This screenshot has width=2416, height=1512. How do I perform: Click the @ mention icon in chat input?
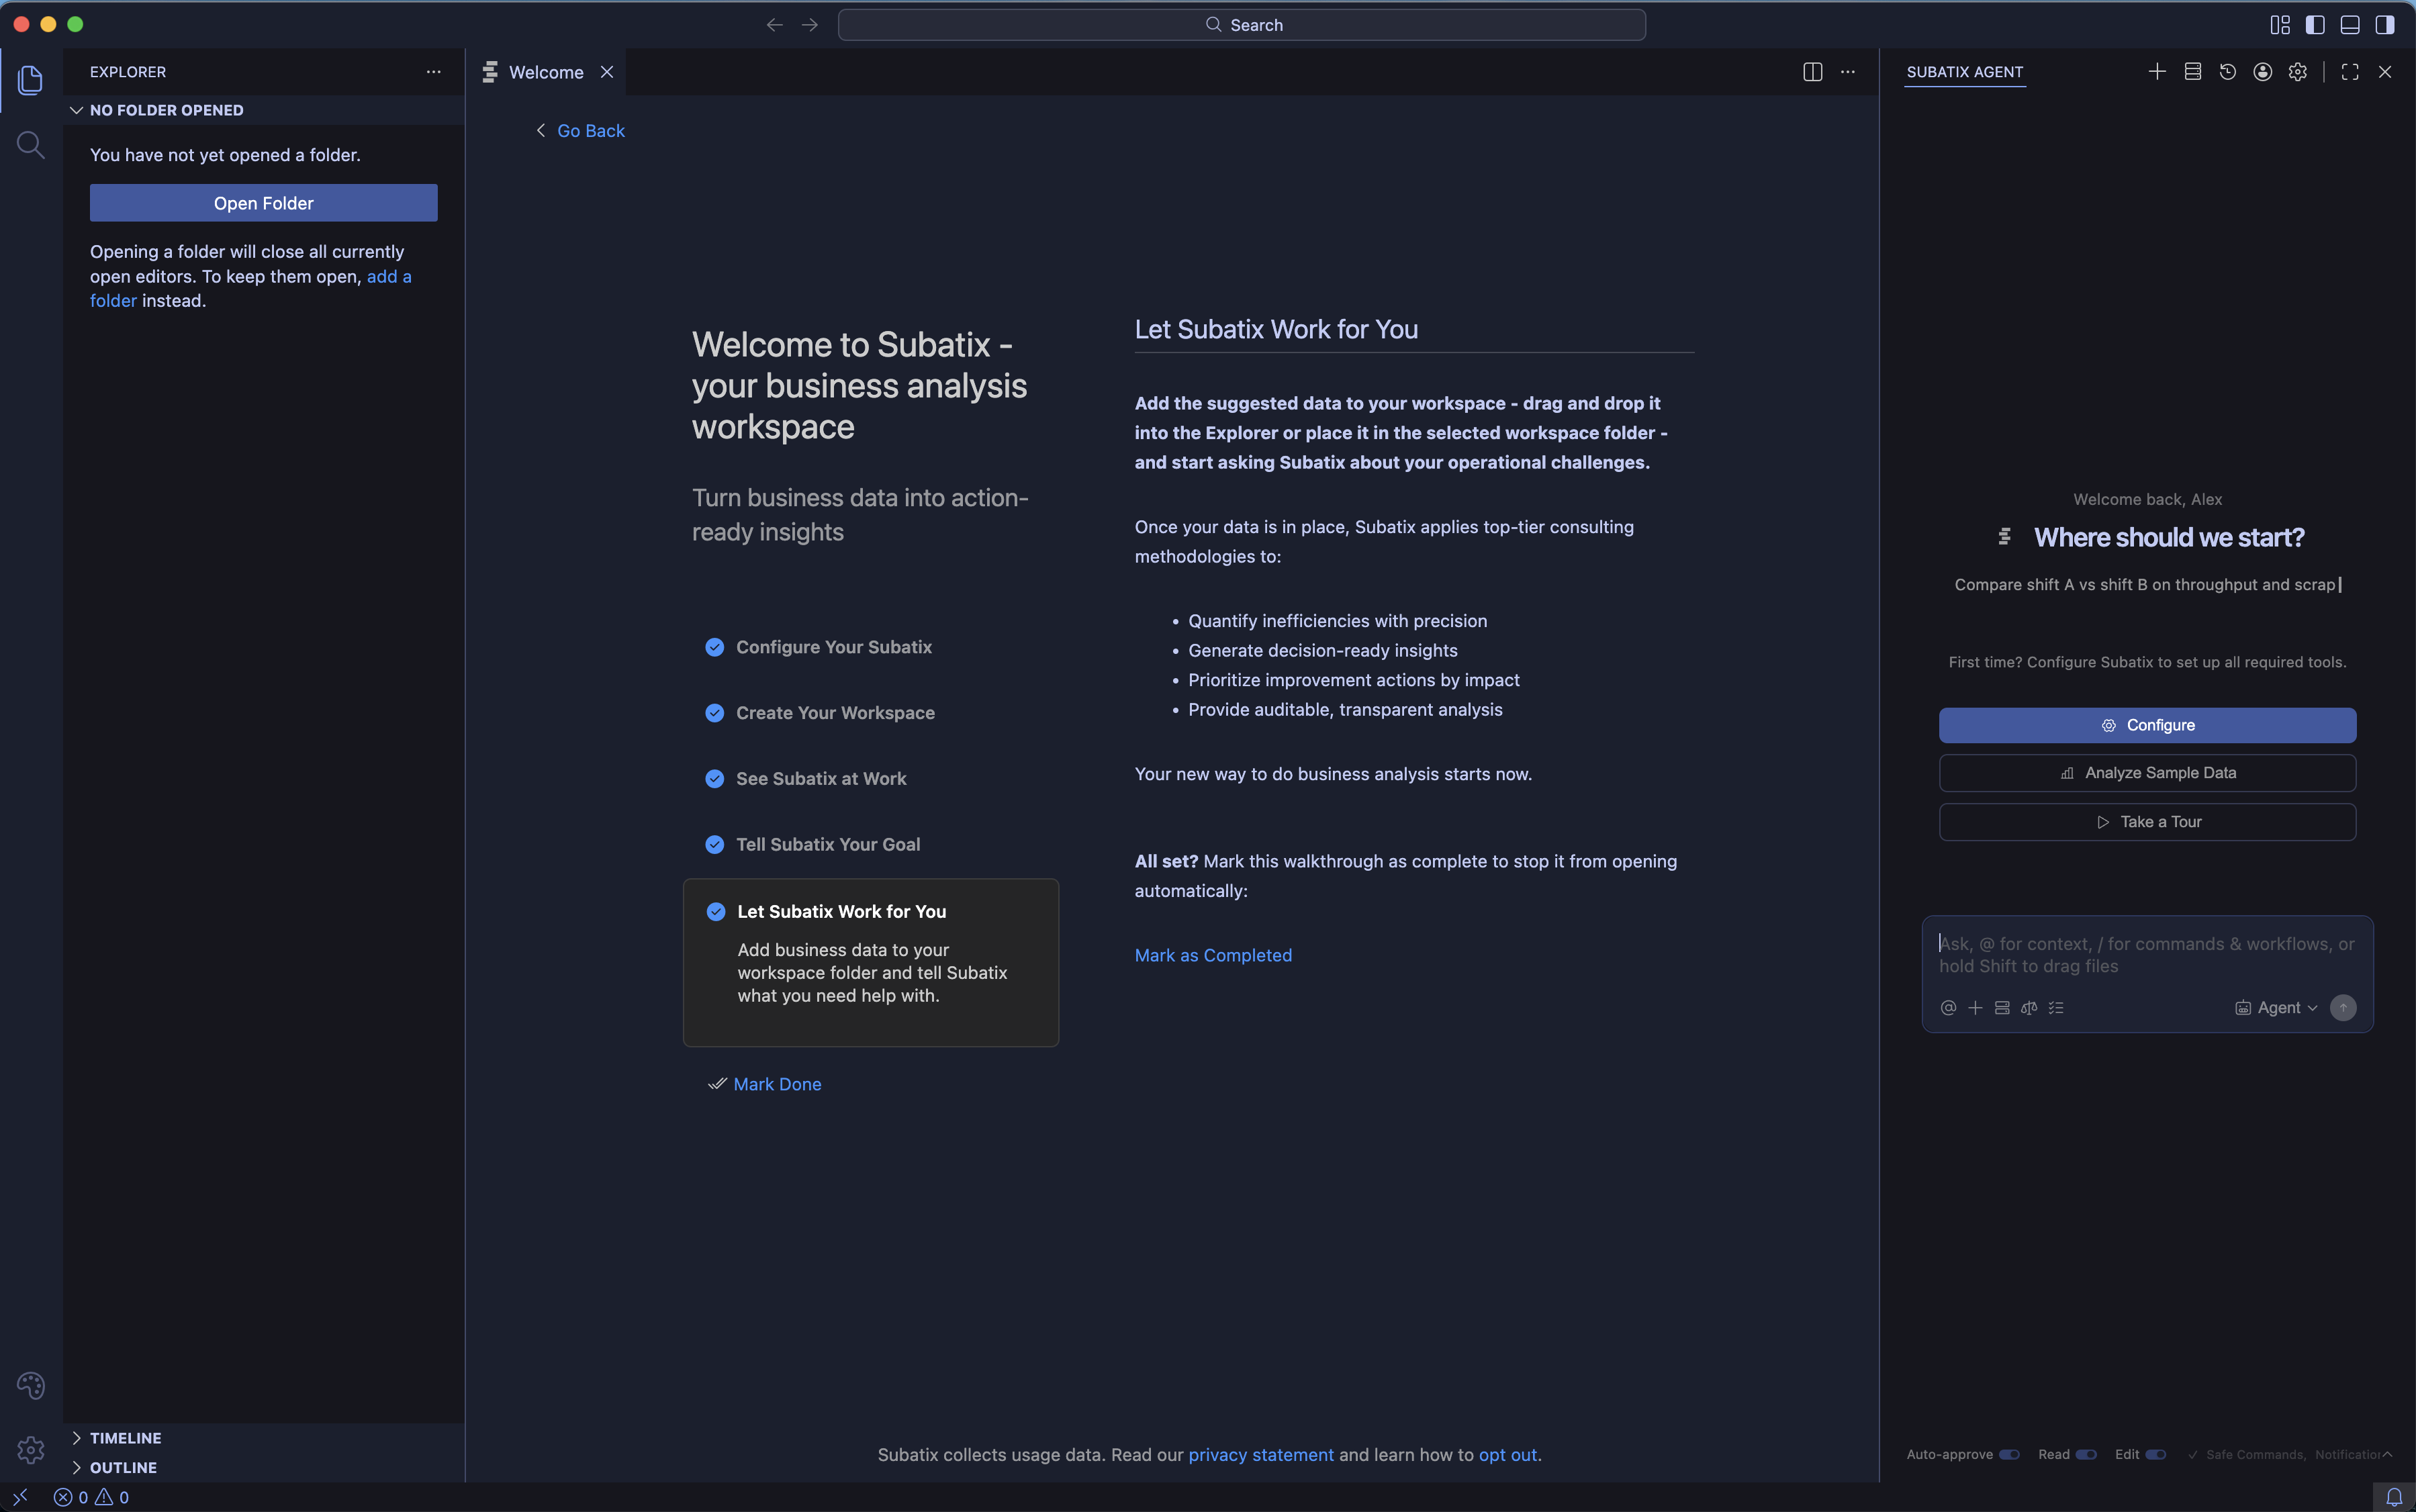click(1948, 1007)
